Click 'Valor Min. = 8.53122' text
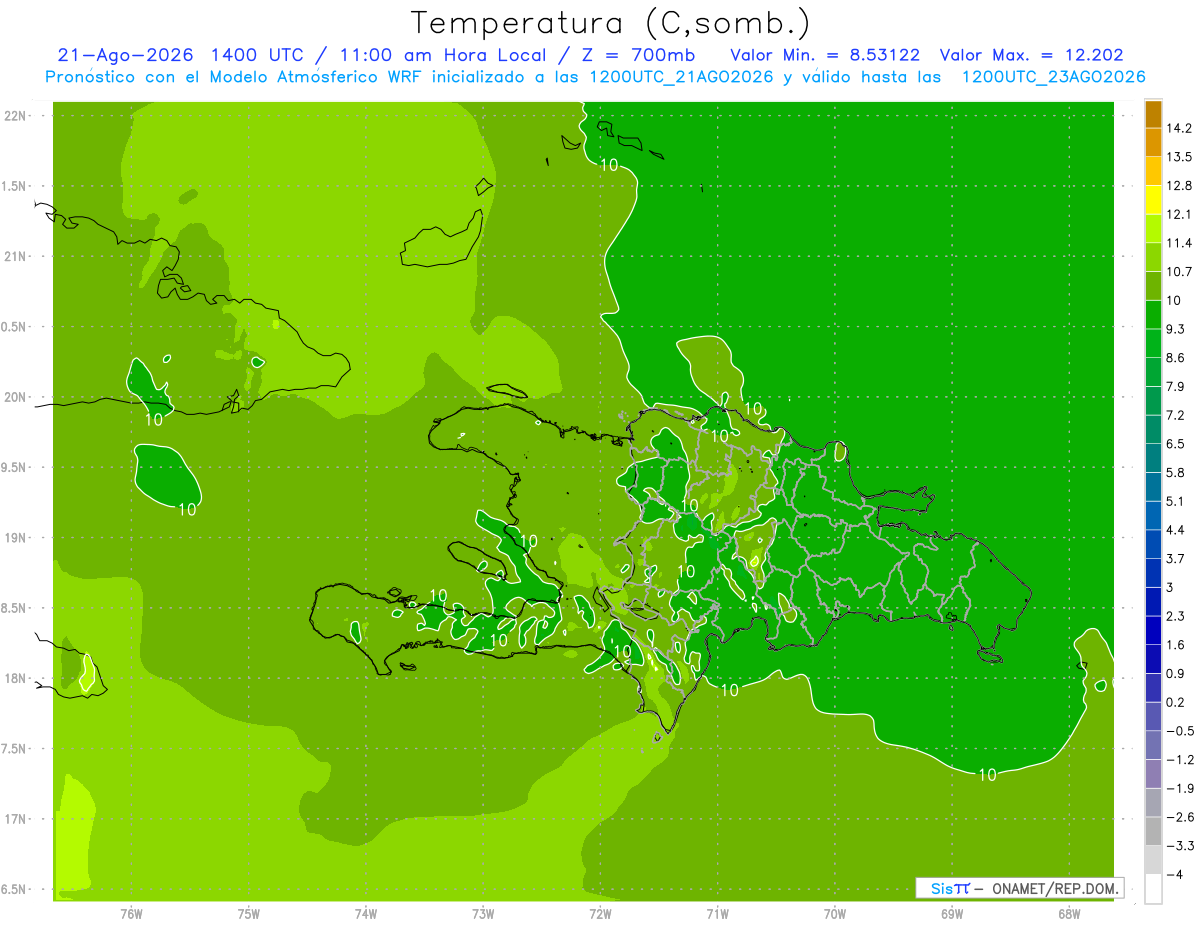This screenshot has height=927, width=1200. [826, 55]
